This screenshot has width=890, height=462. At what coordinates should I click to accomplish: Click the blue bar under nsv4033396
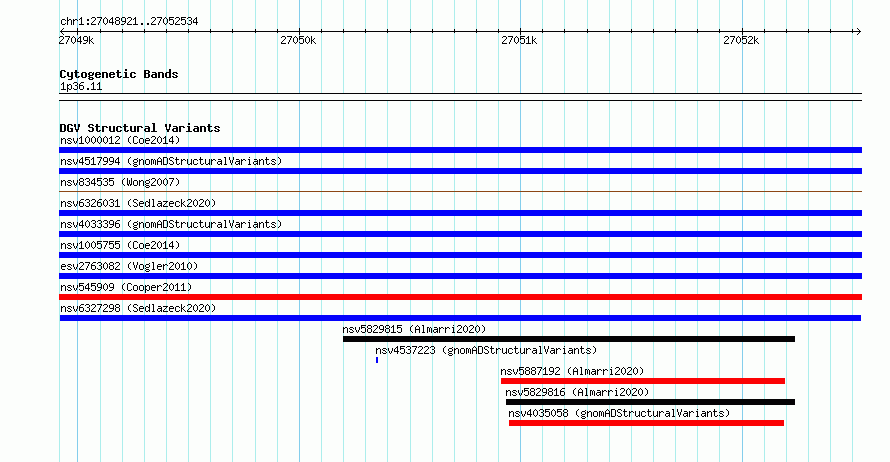460,234
